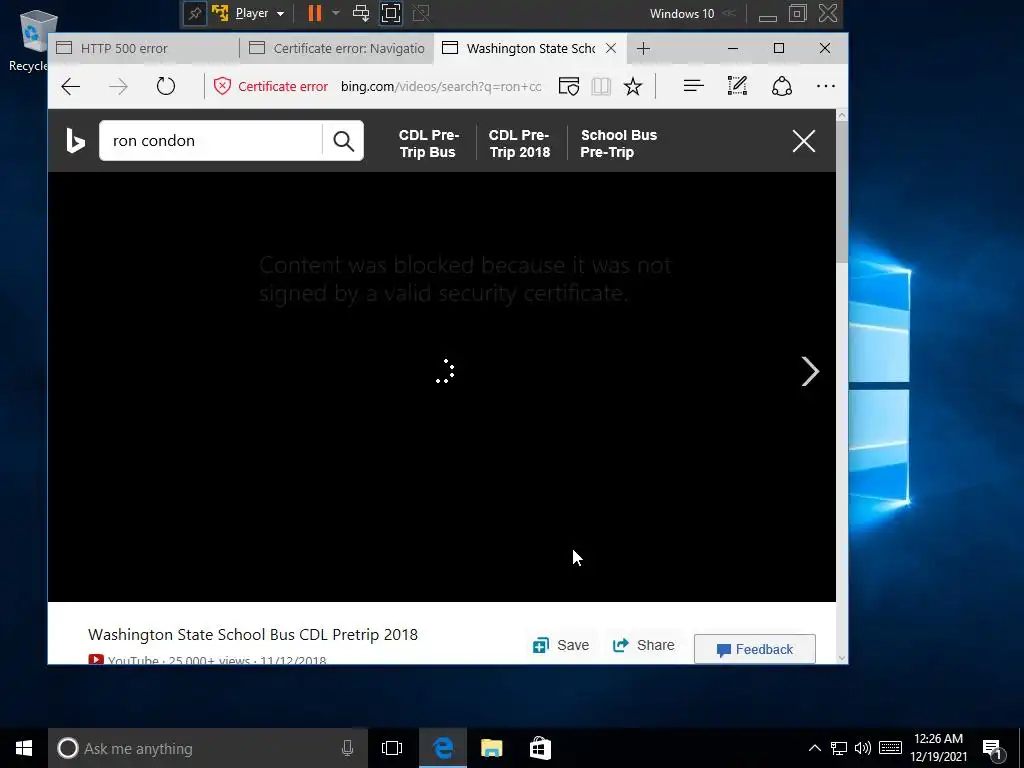Go forward in browser history

pyautogui.click(x=118, y=86)
